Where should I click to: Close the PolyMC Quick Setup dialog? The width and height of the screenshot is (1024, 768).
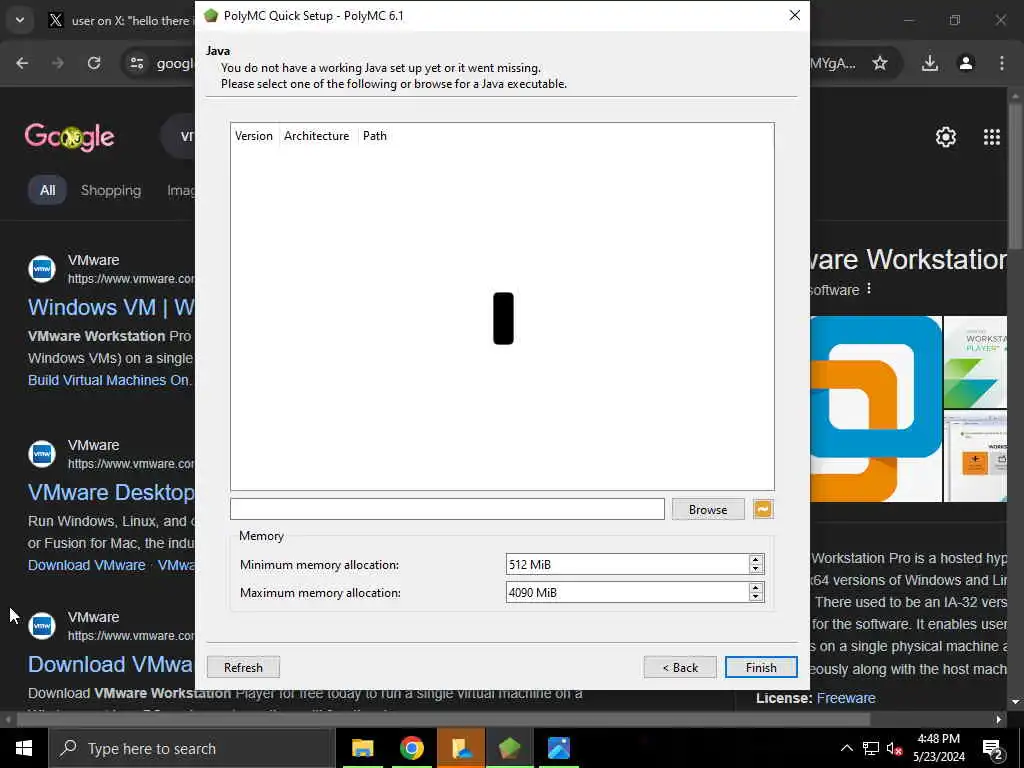click(x=794, y=15)
